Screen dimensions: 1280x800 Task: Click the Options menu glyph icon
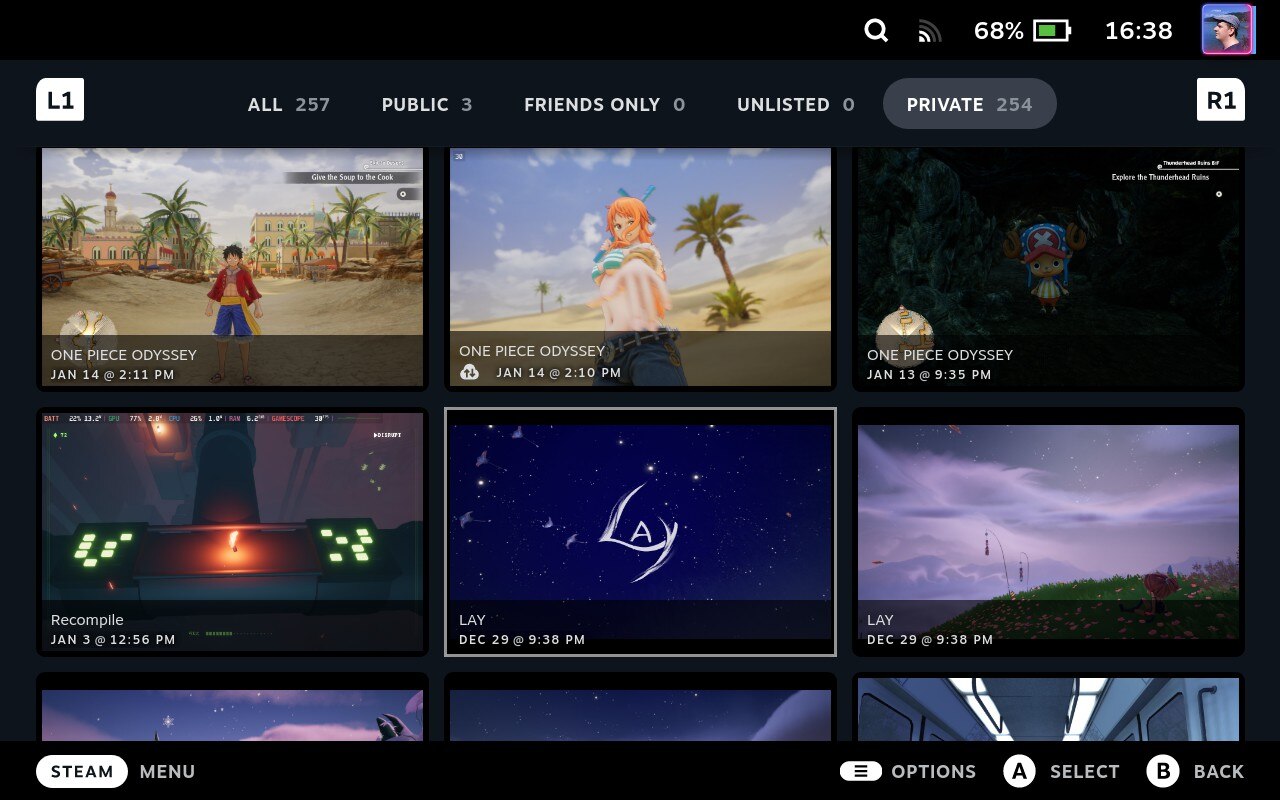click(860, 771)
